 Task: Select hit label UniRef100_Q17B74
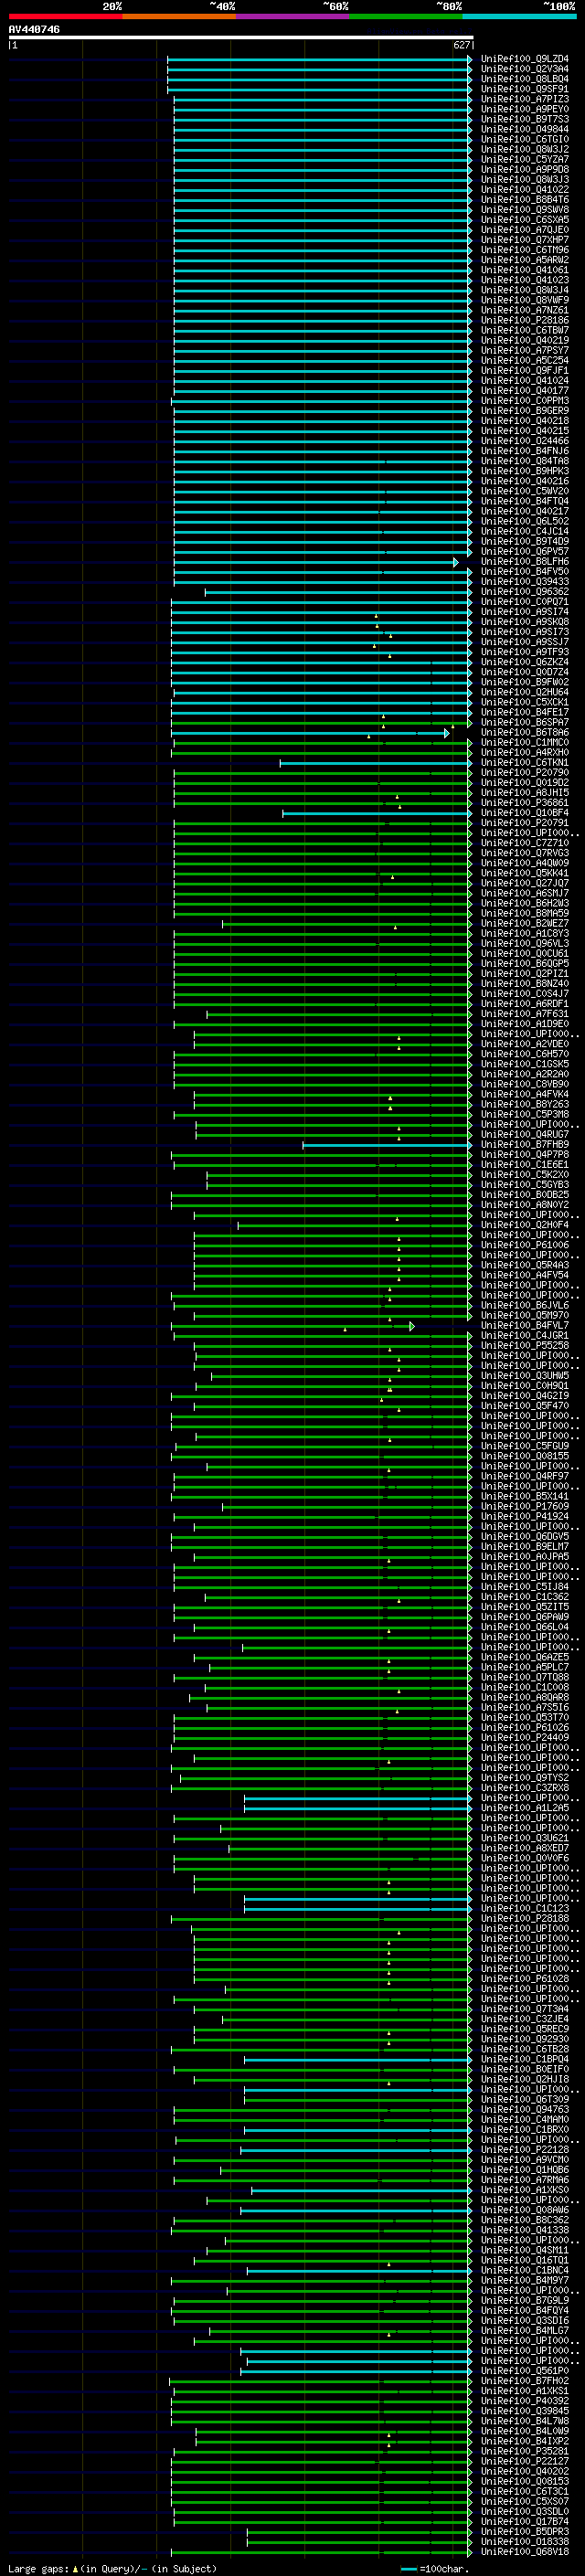coord(525,2522)
